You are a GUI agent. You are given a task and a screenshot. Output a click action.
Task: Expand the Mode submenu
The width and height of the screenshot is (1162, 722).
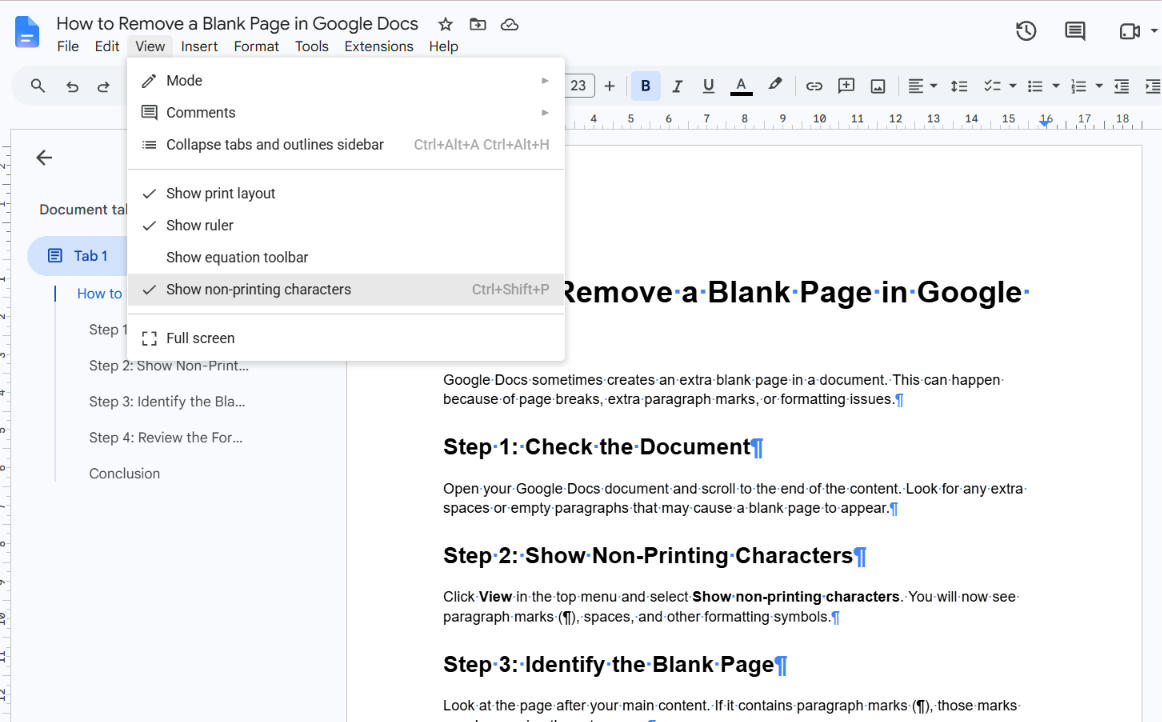click(x=346, y=80)
